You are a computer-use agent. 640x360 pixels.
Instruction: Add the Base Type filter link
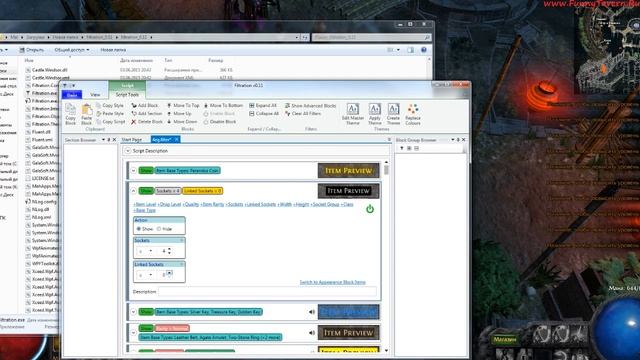point(144,210)
